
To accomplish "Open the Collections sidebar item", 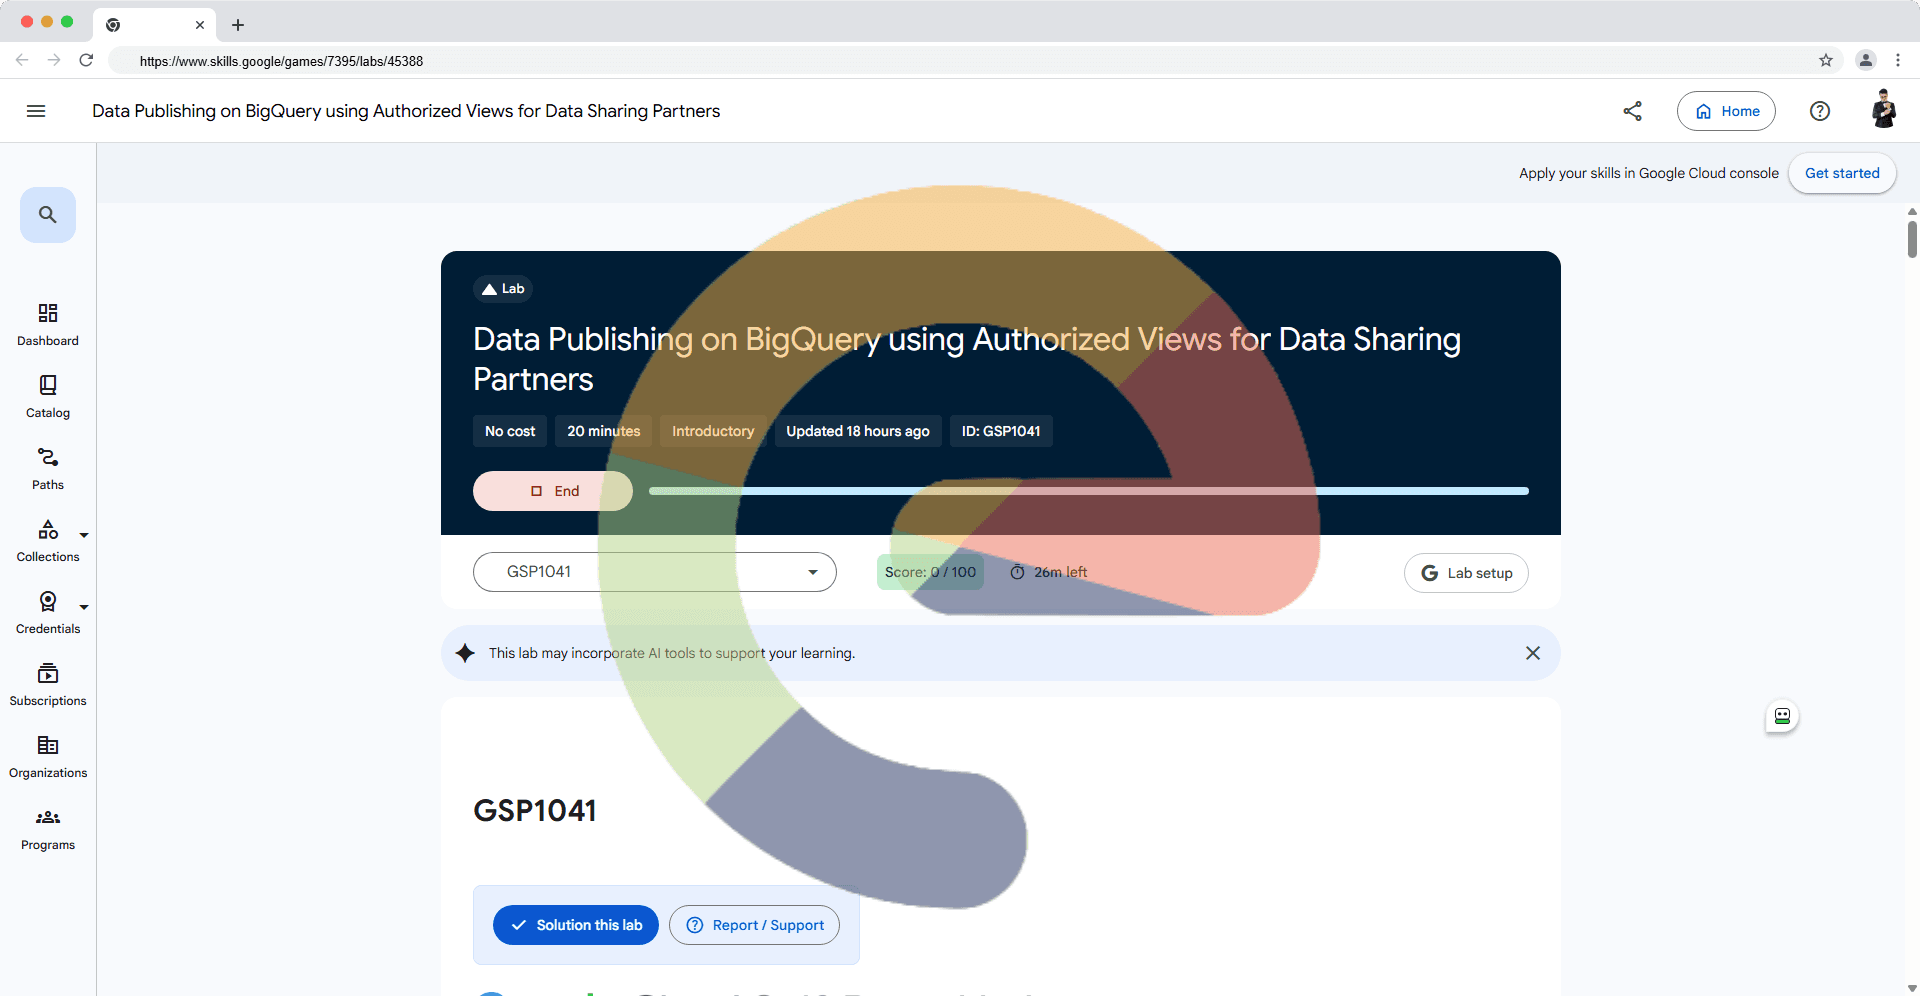I will pyautogui.click(x=48, y=541).
